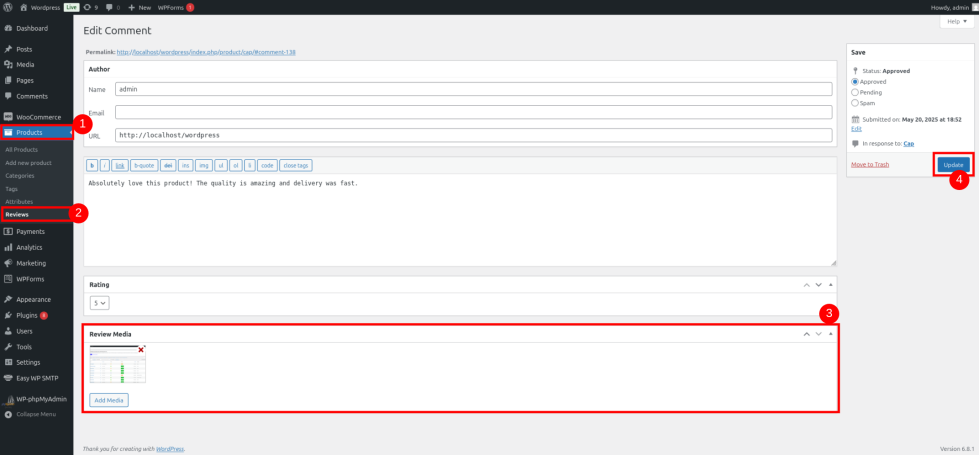Open the Rating dropdown showing 5
The image size is (979, 455).
[100, 303]
